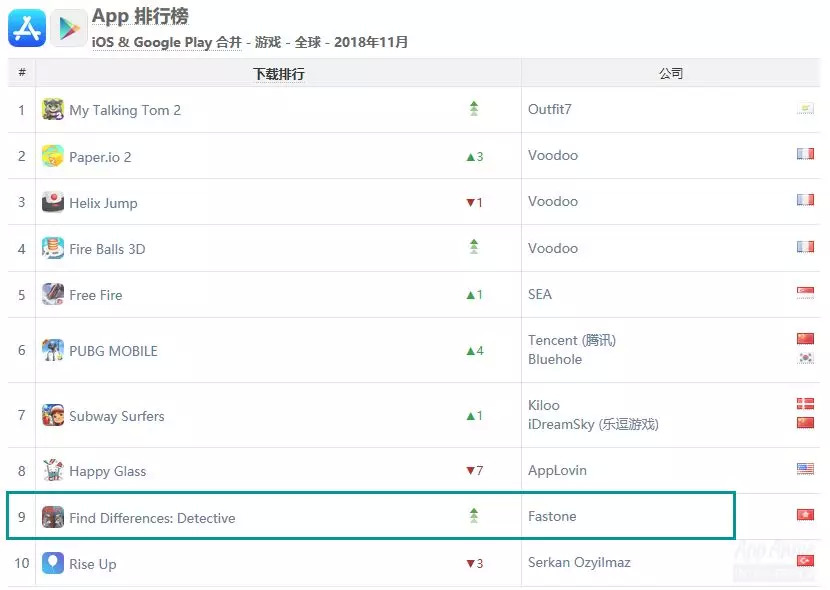Click China flag beside iDreamSky

(805, 423)
